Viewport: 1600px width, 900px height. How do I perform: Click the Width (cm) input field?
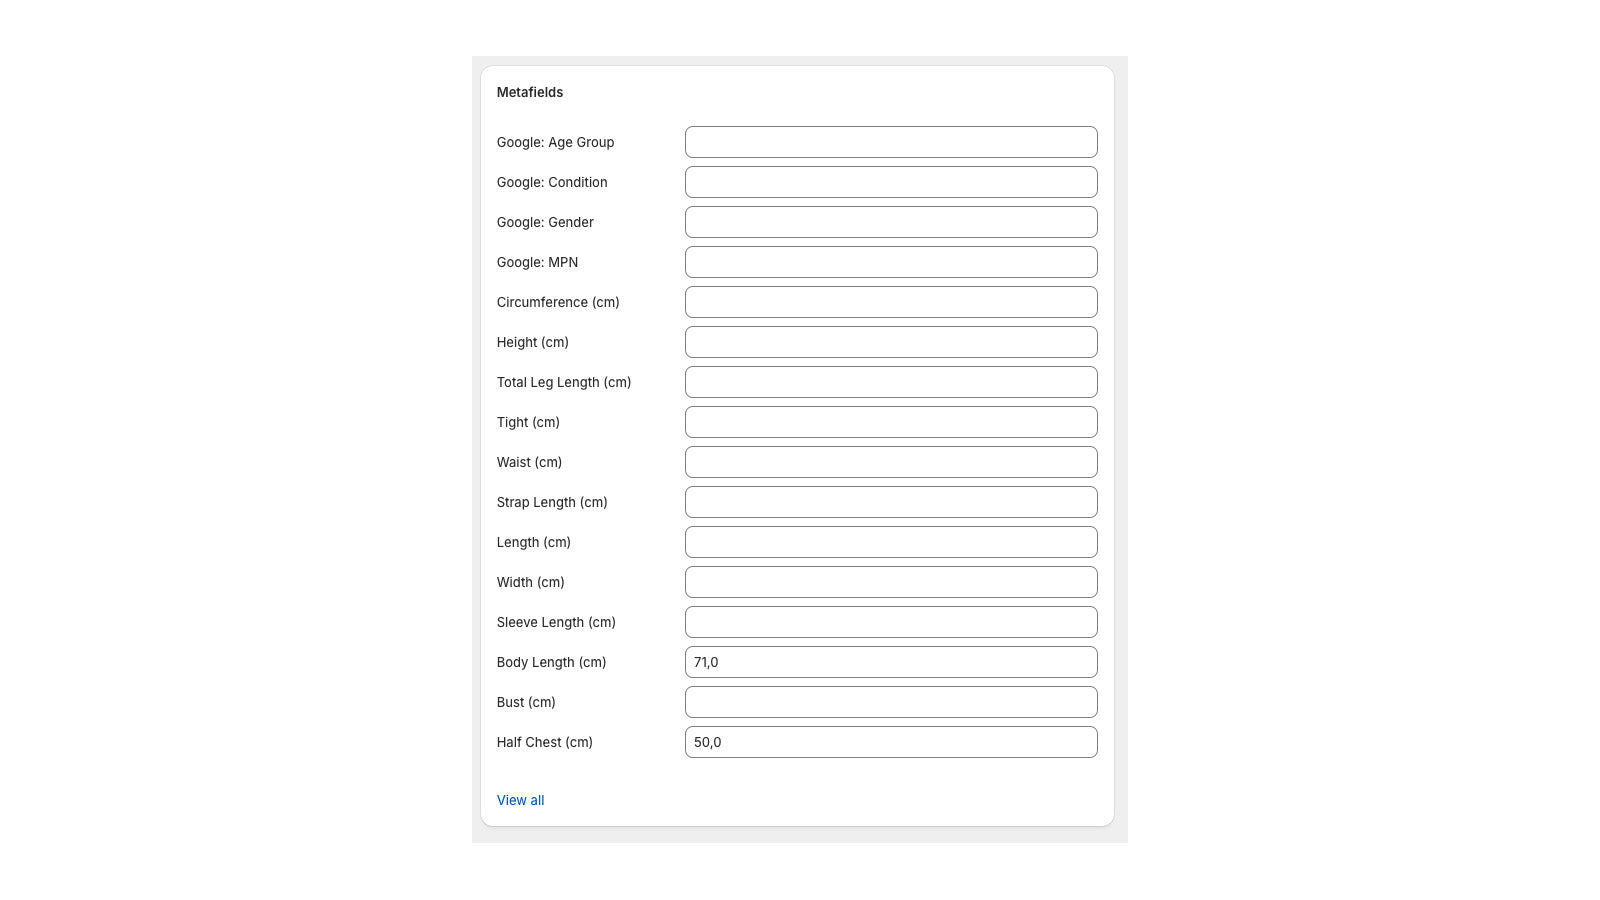coord(890,582)
